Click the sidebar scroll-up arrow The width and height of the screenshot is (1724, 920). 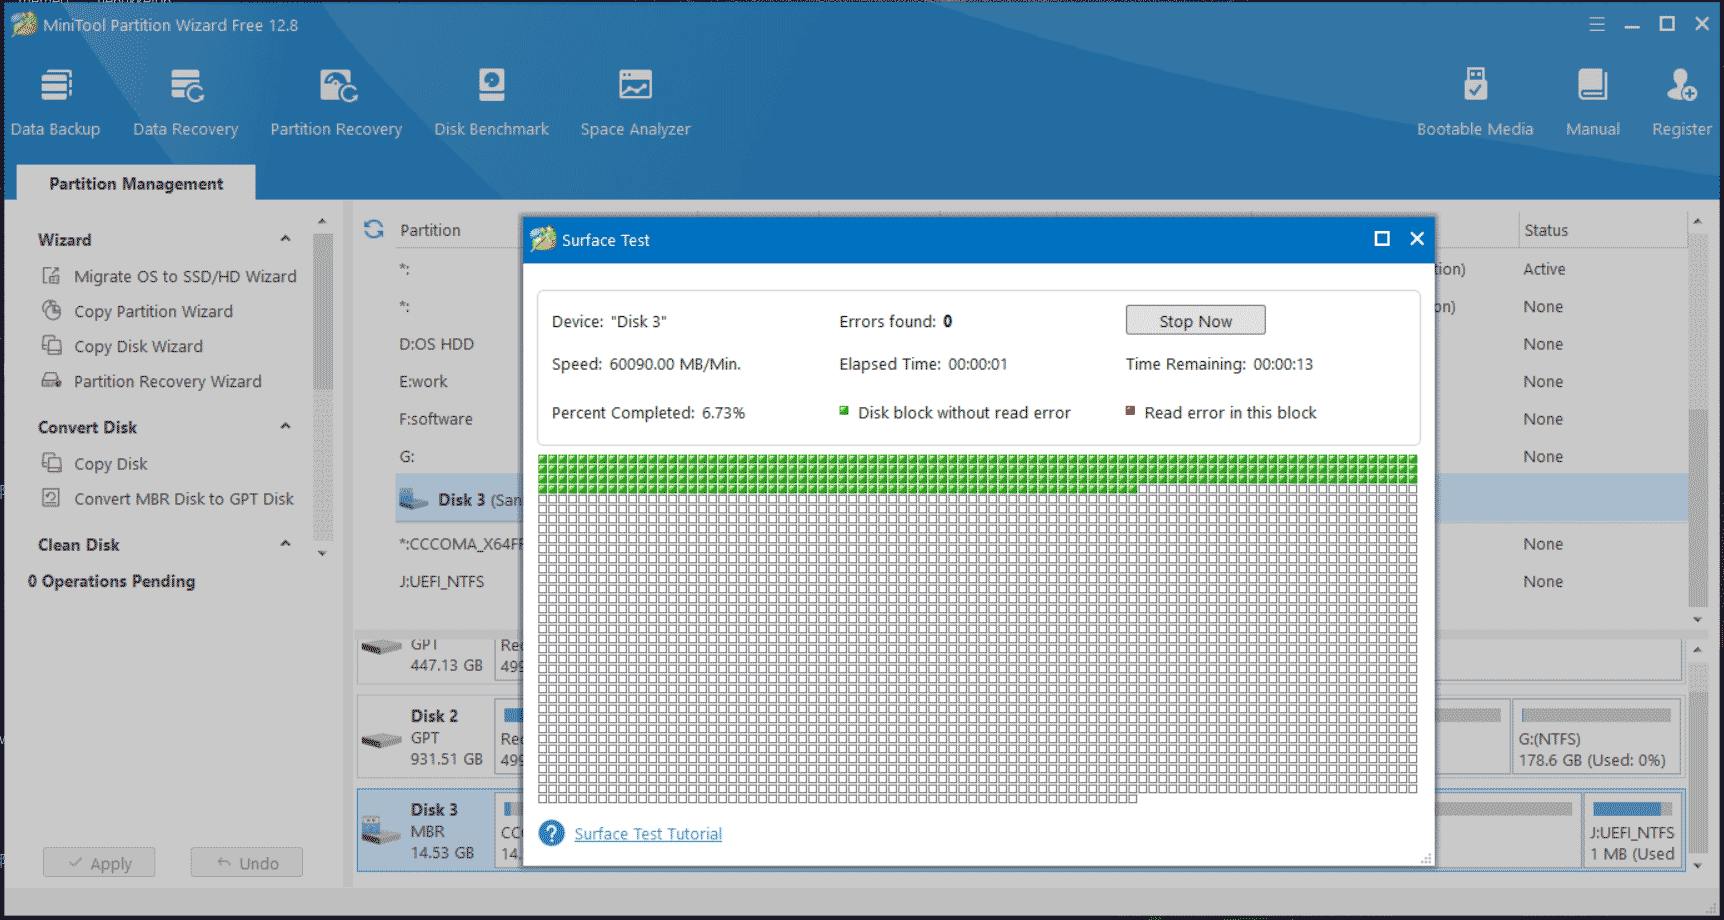pyautogui.click(x=322, y=221)
